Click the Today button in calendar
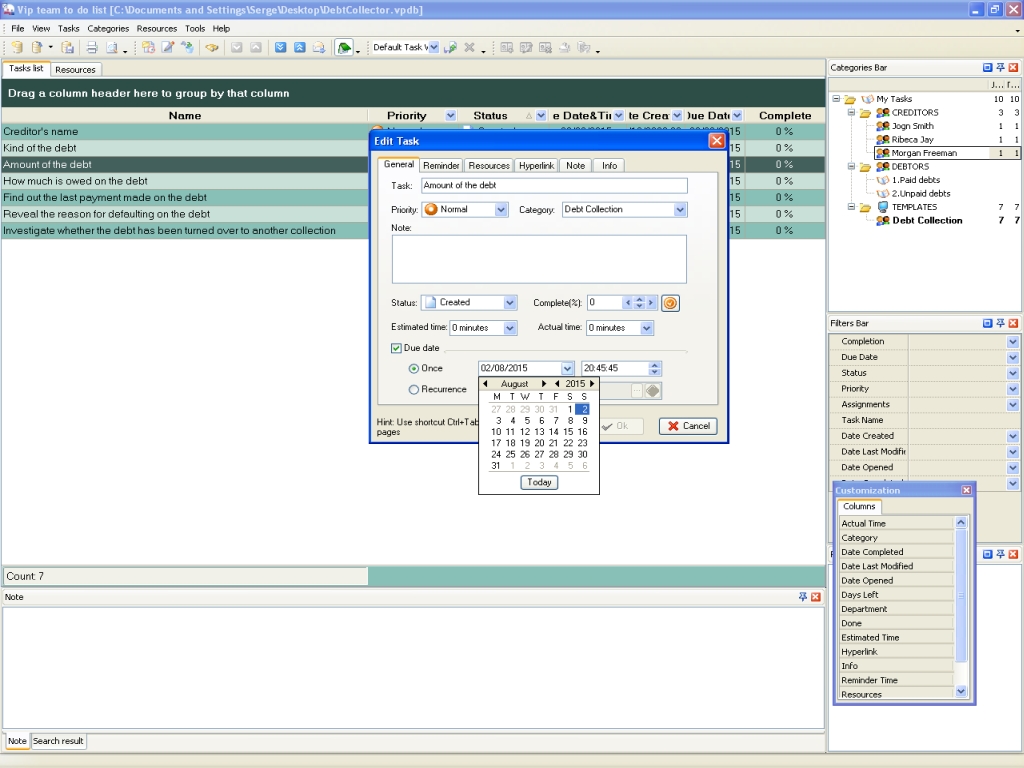The image size is (1024, 768). (539, 482)
